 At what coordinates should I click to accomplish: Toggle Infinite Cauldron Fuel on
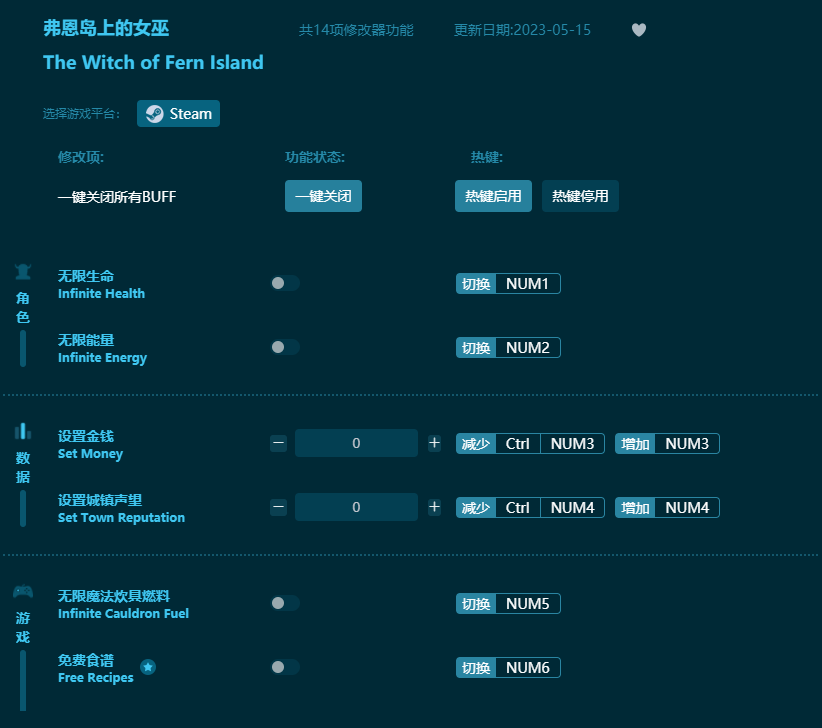click(x=285, y=603)
